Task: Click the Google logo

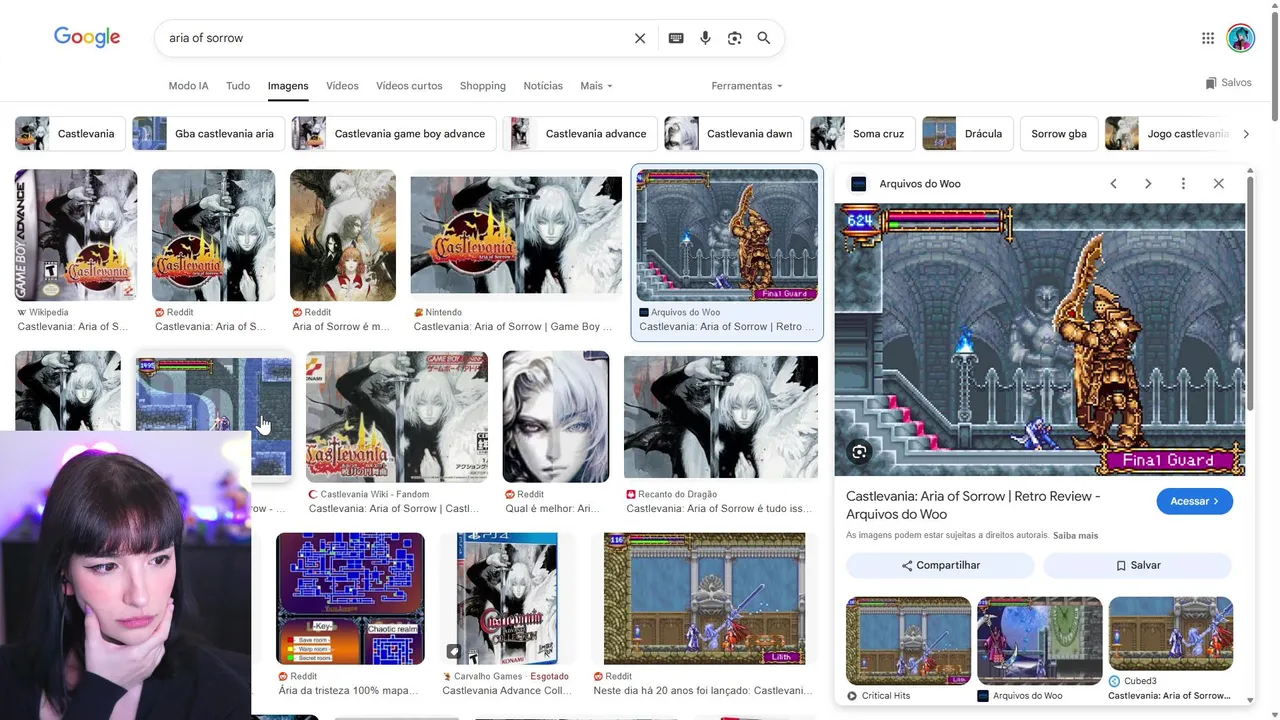Action: (87, 37)
